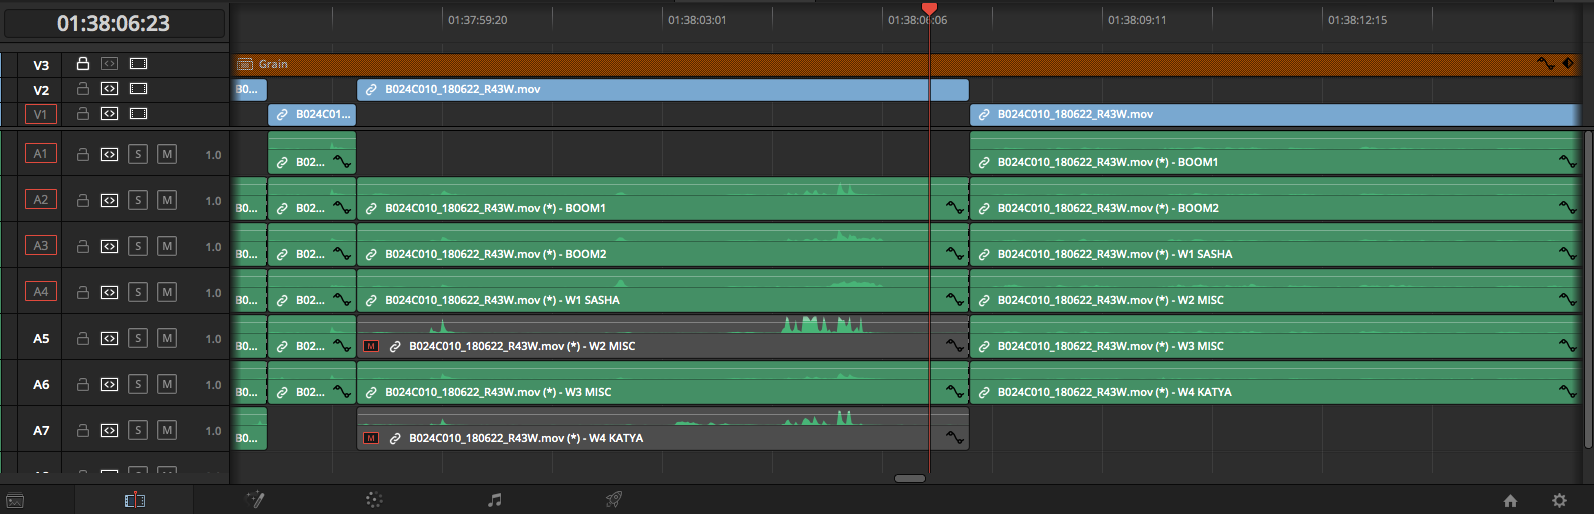Unlock track V3 with the lock icon
This screenshot has width=1594, height=514.
pos(83,64)
